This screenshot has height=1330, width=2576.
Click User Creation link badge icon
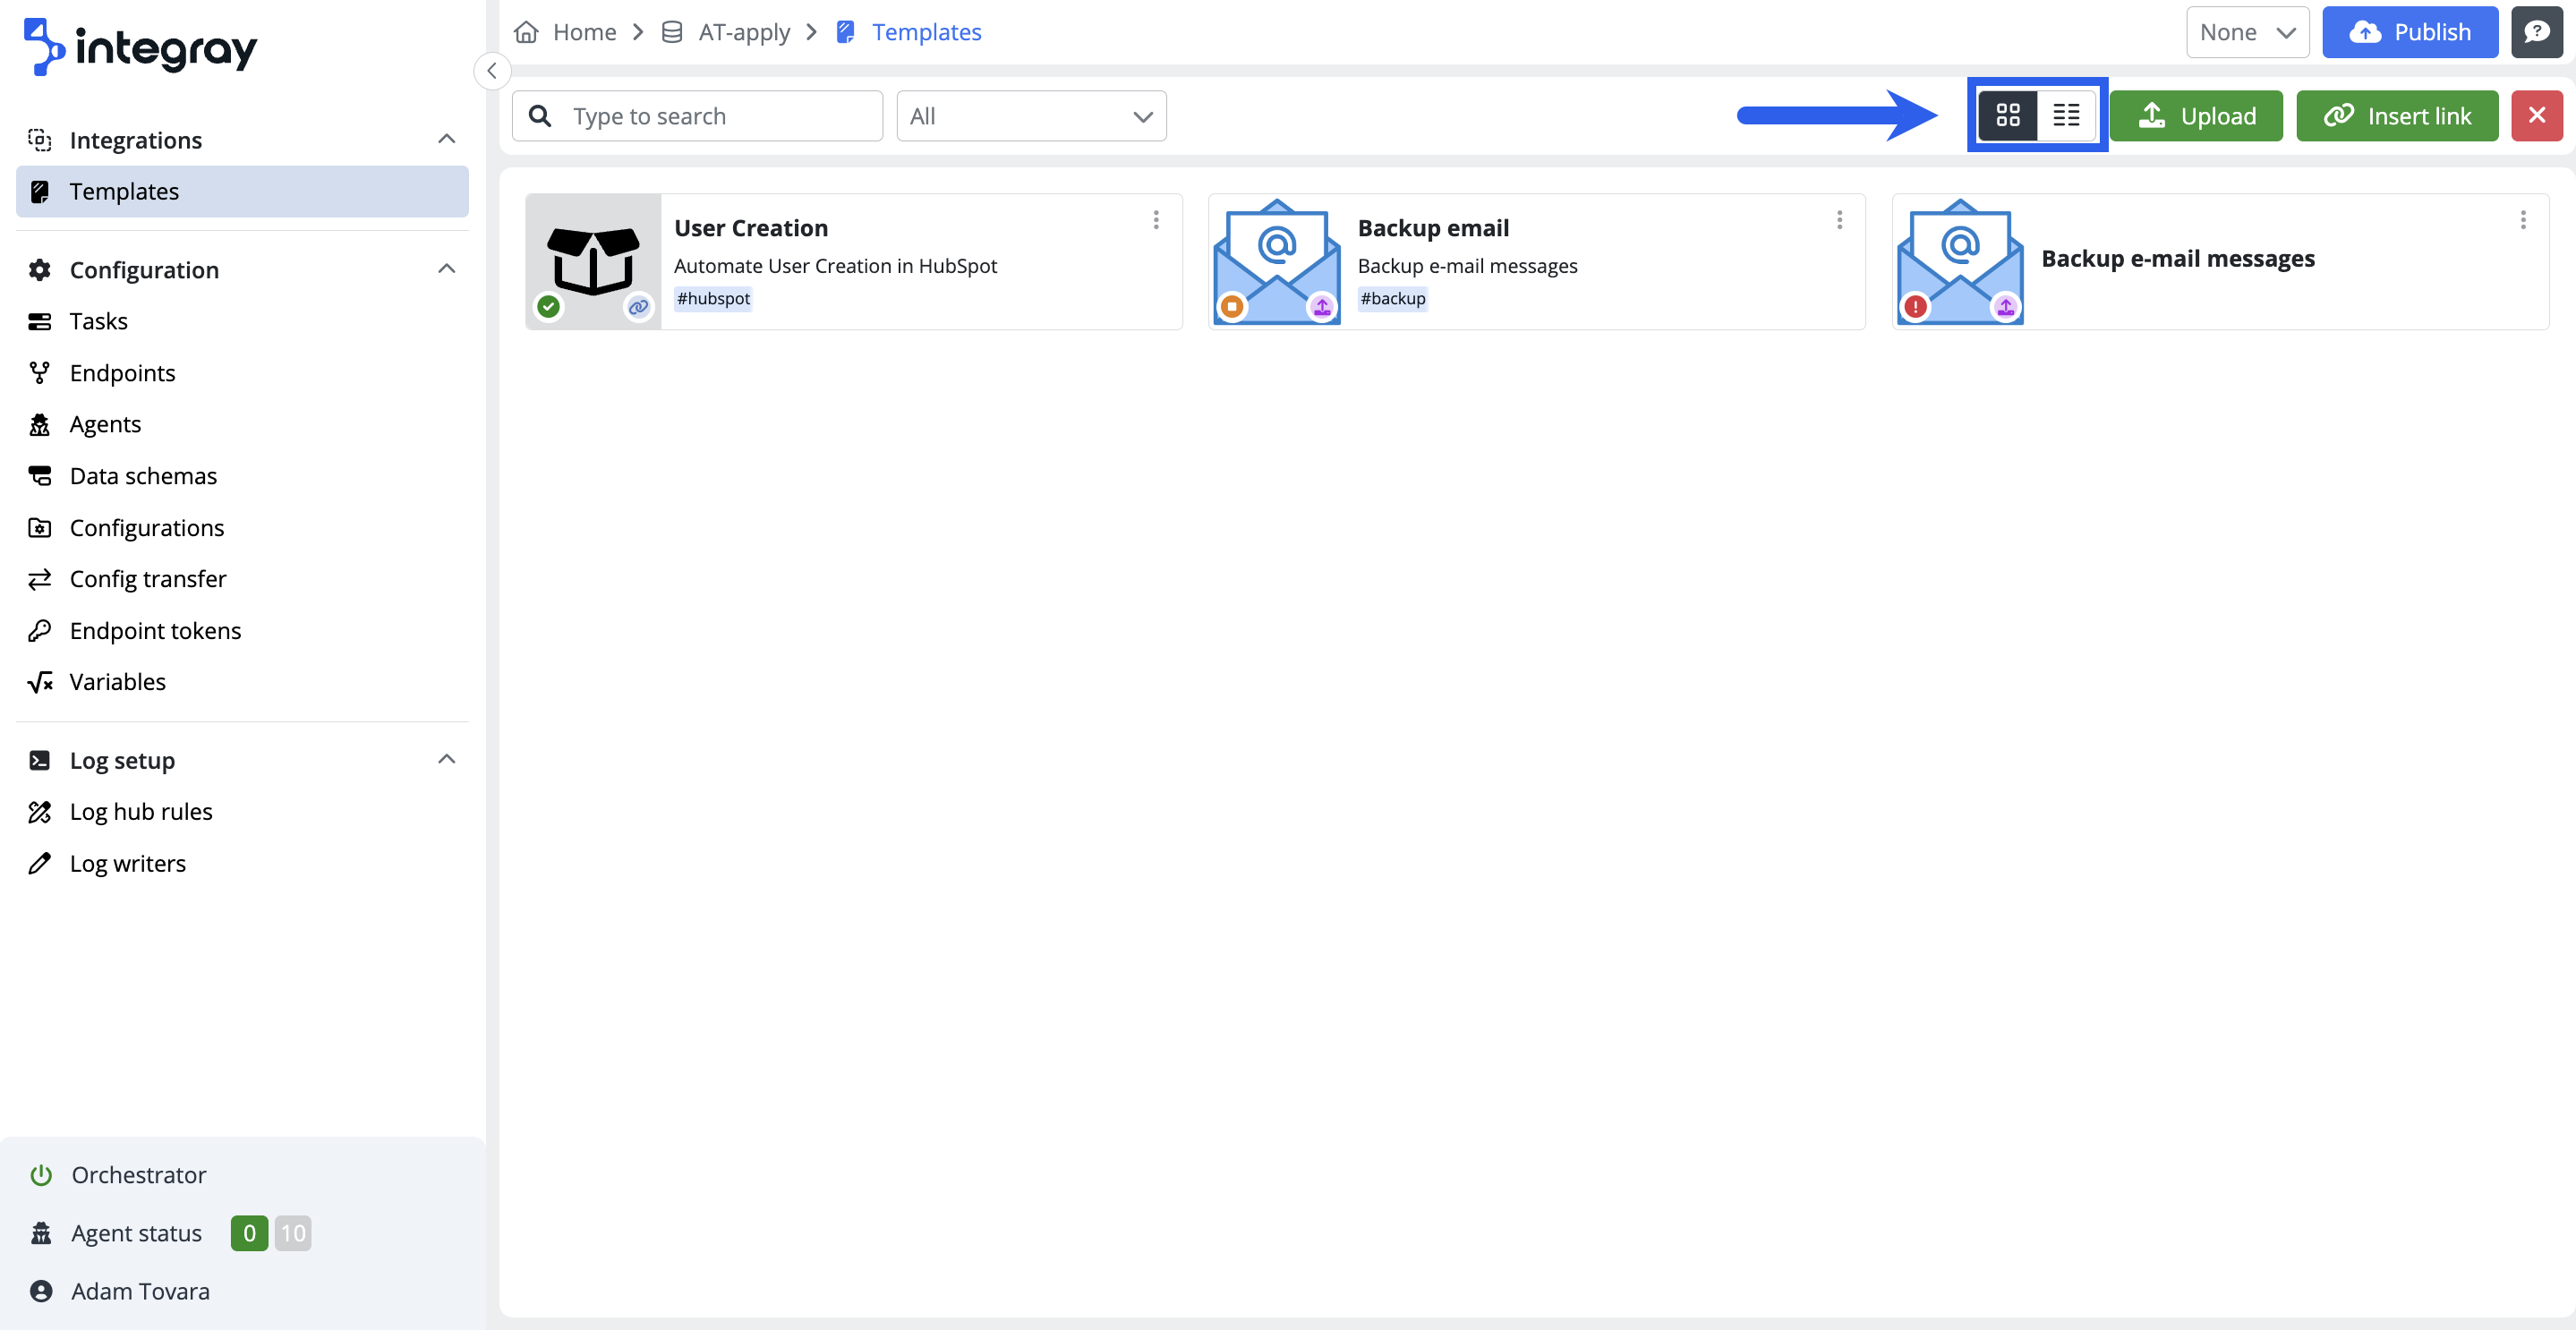638,307
